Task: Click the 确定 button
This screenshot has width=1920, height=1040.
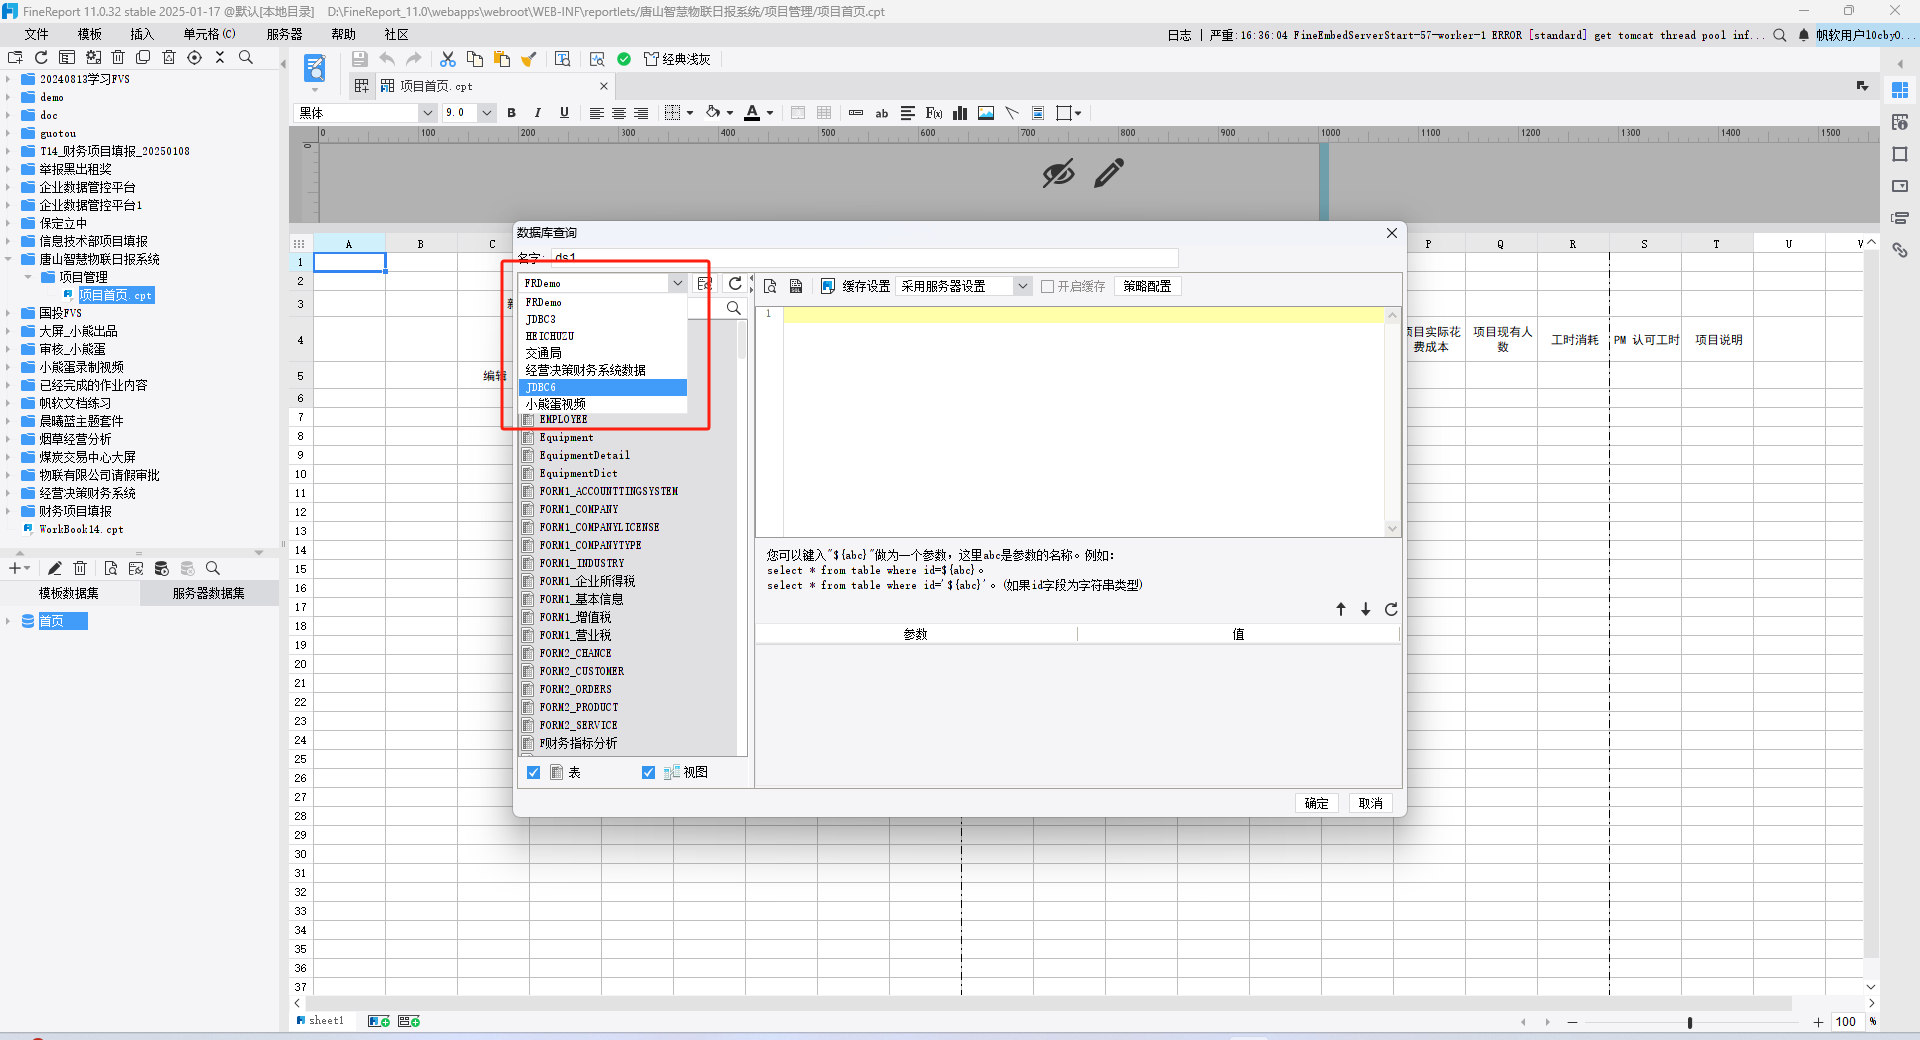Action: [1316, 803]
